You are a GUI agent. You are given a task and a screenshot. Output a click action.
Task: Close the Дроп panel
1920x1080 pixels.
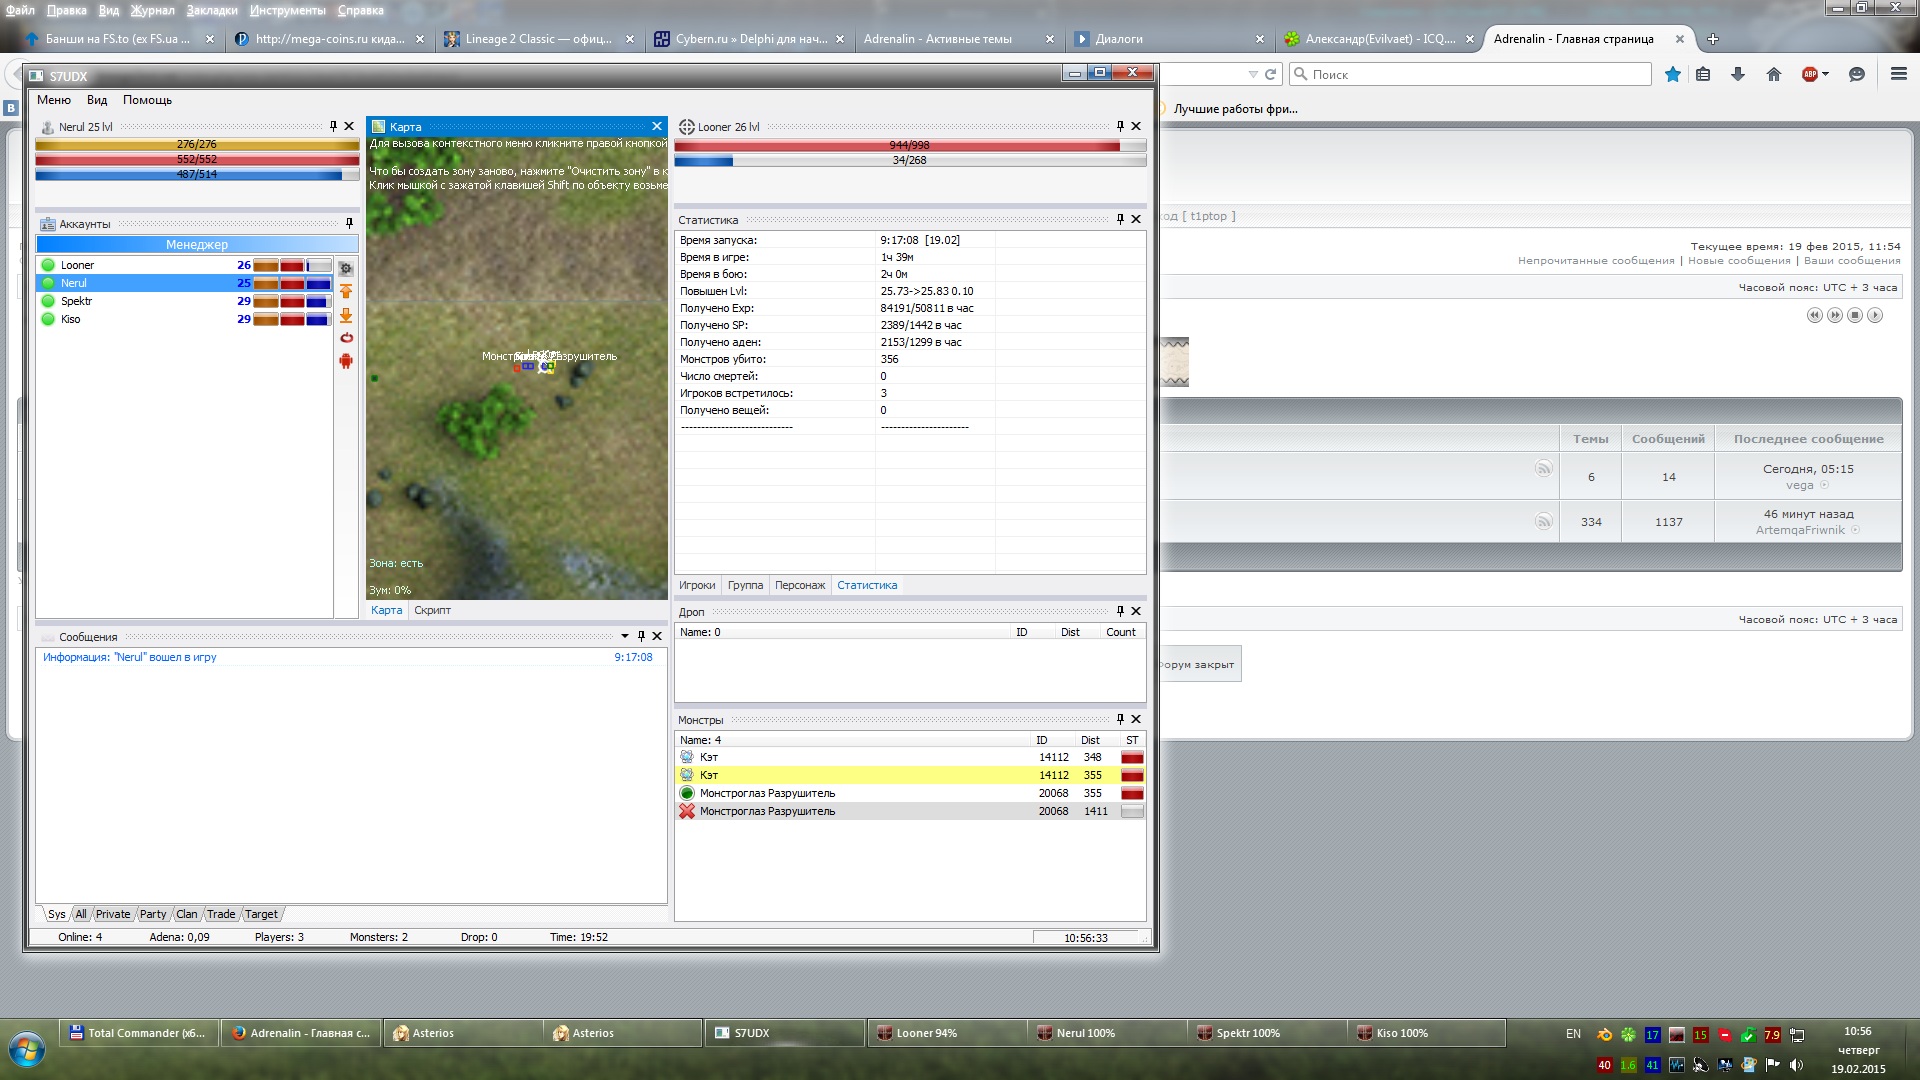pyautogui.click(x=1136, y=611)
